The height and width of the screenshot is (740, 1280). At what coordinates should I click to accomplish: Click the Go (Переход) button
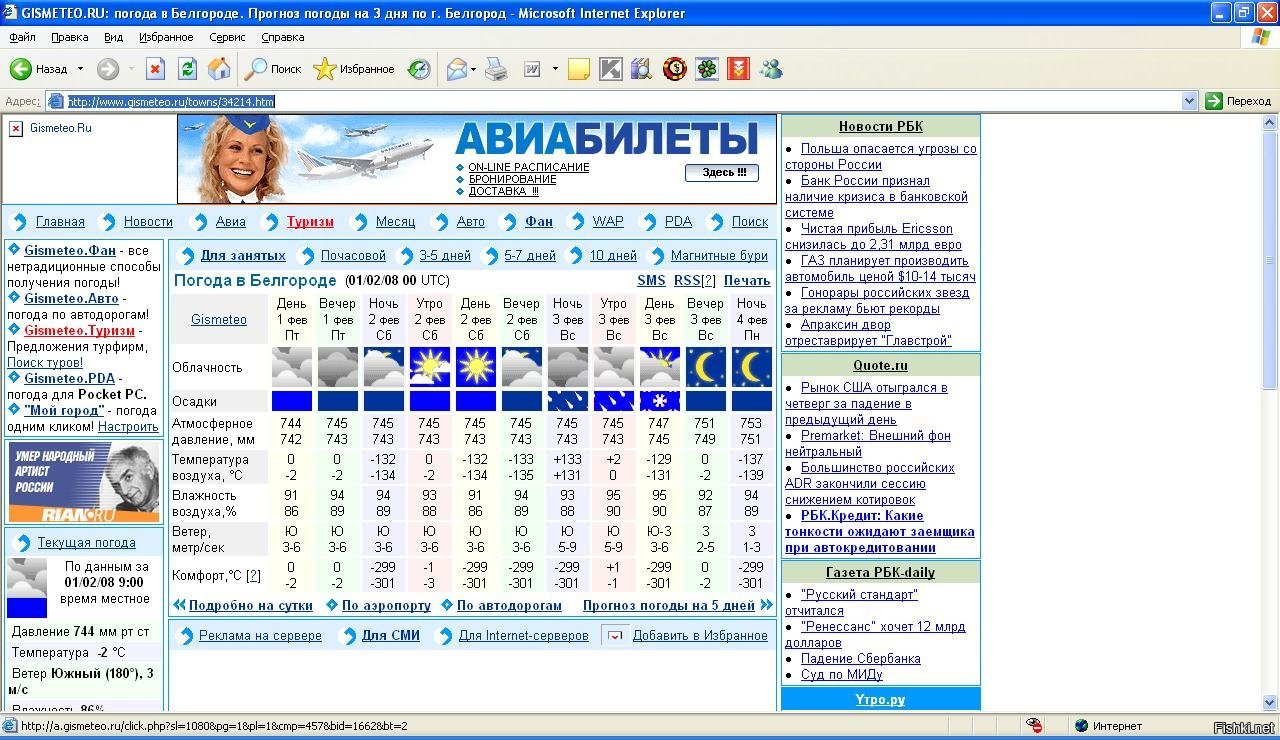[x=1238, y=101]
